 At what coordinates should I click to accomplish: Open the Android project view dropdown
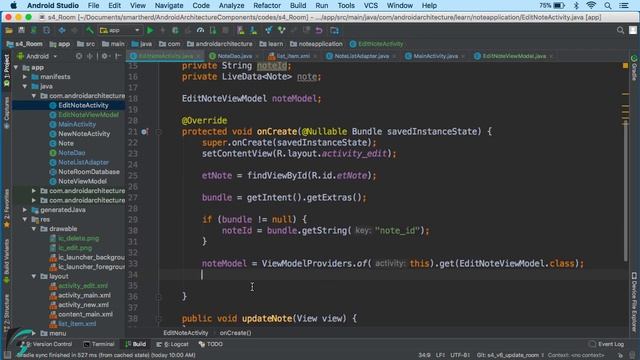[37, 56]
